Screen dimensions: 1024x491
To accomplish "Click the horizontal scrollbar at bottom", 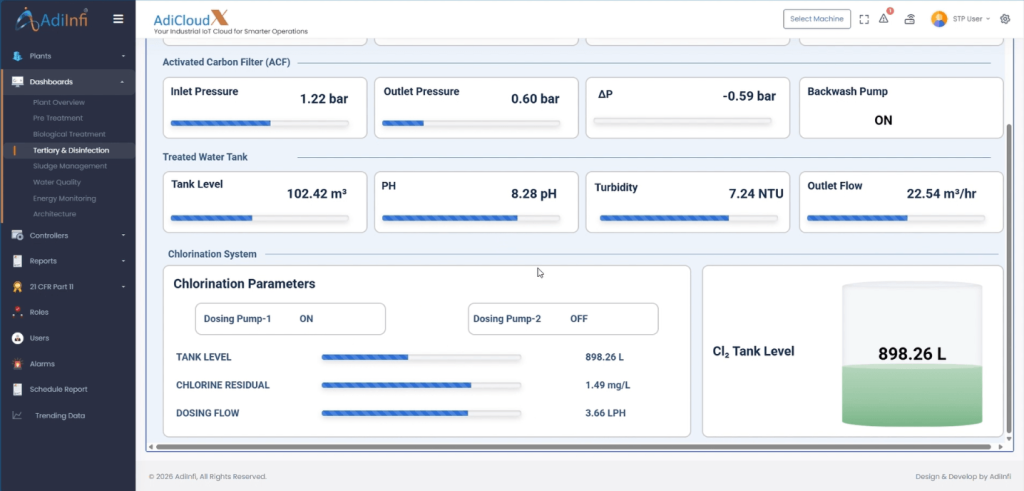I will click(573, 447).
